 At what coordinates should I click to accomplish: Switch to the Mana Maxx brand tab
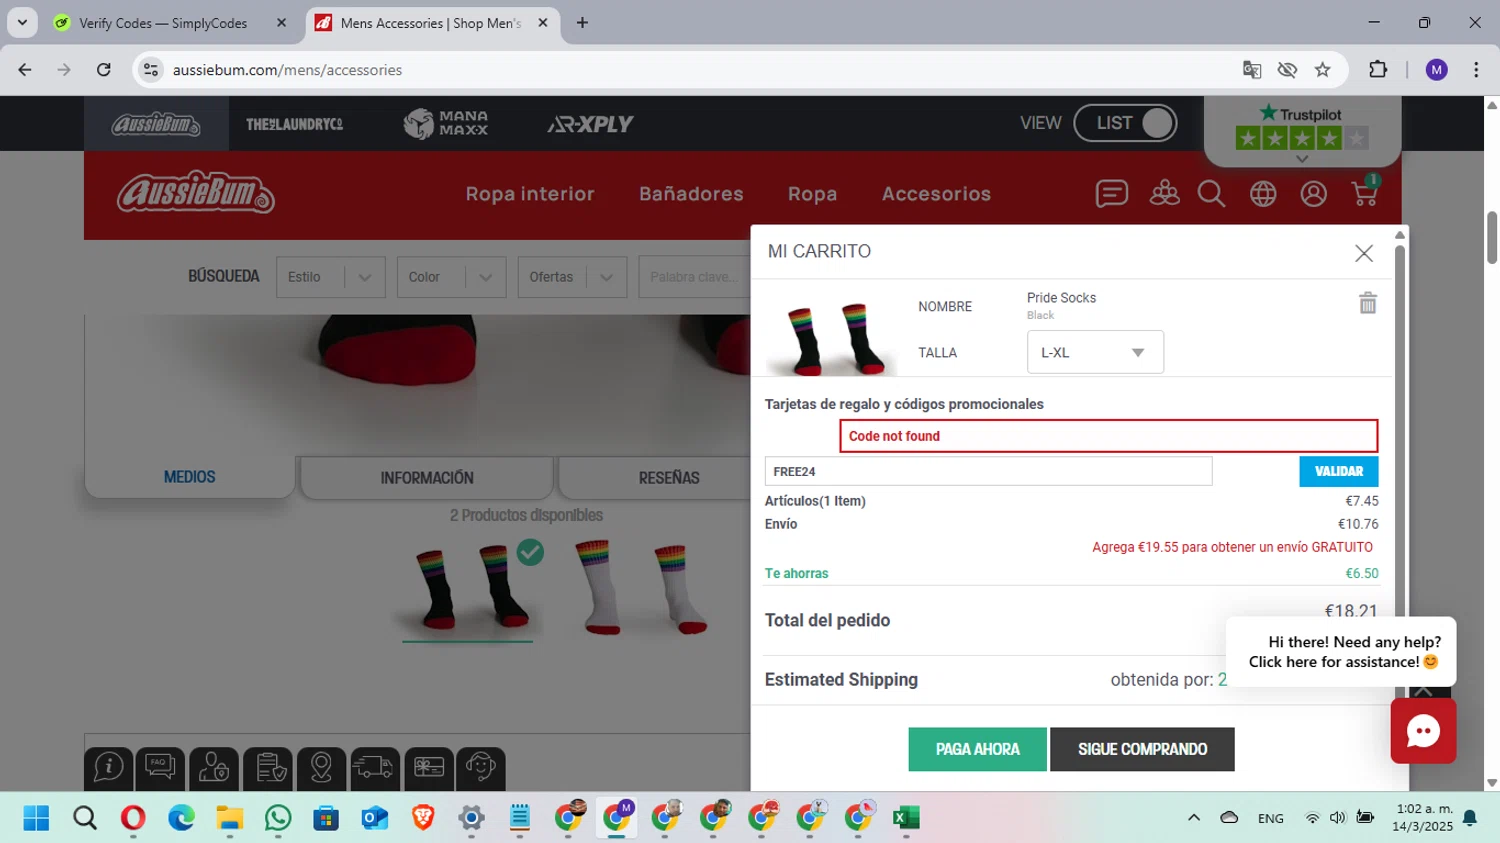tap(446, 124)
